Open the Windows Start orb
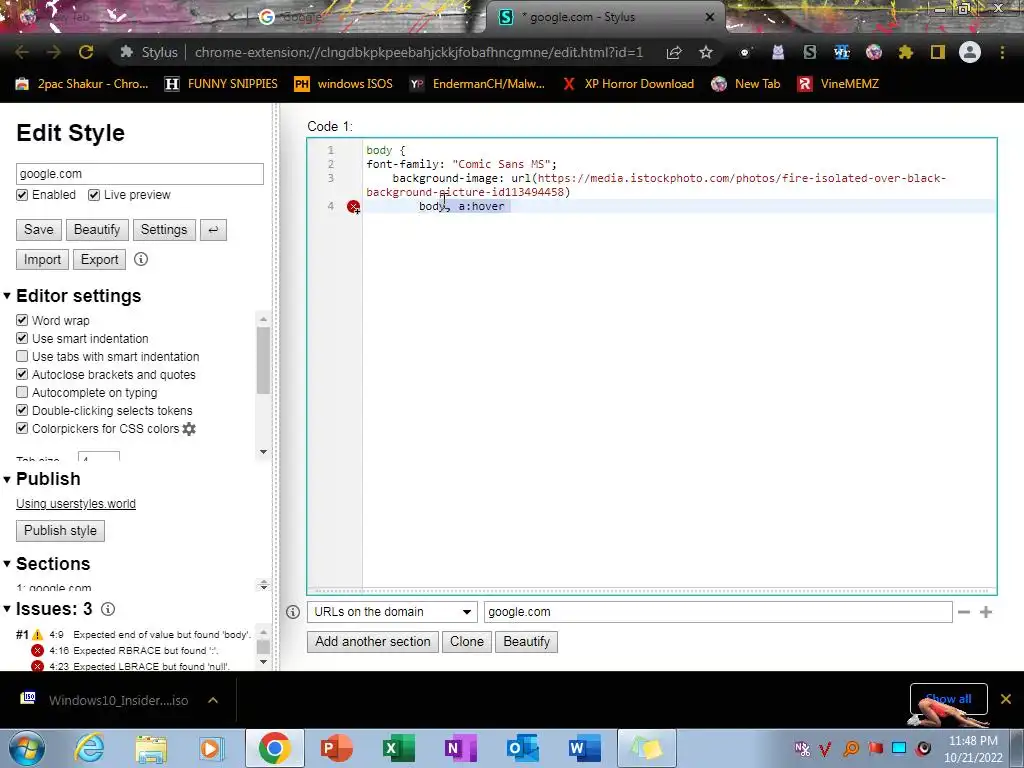 (27, 748)
